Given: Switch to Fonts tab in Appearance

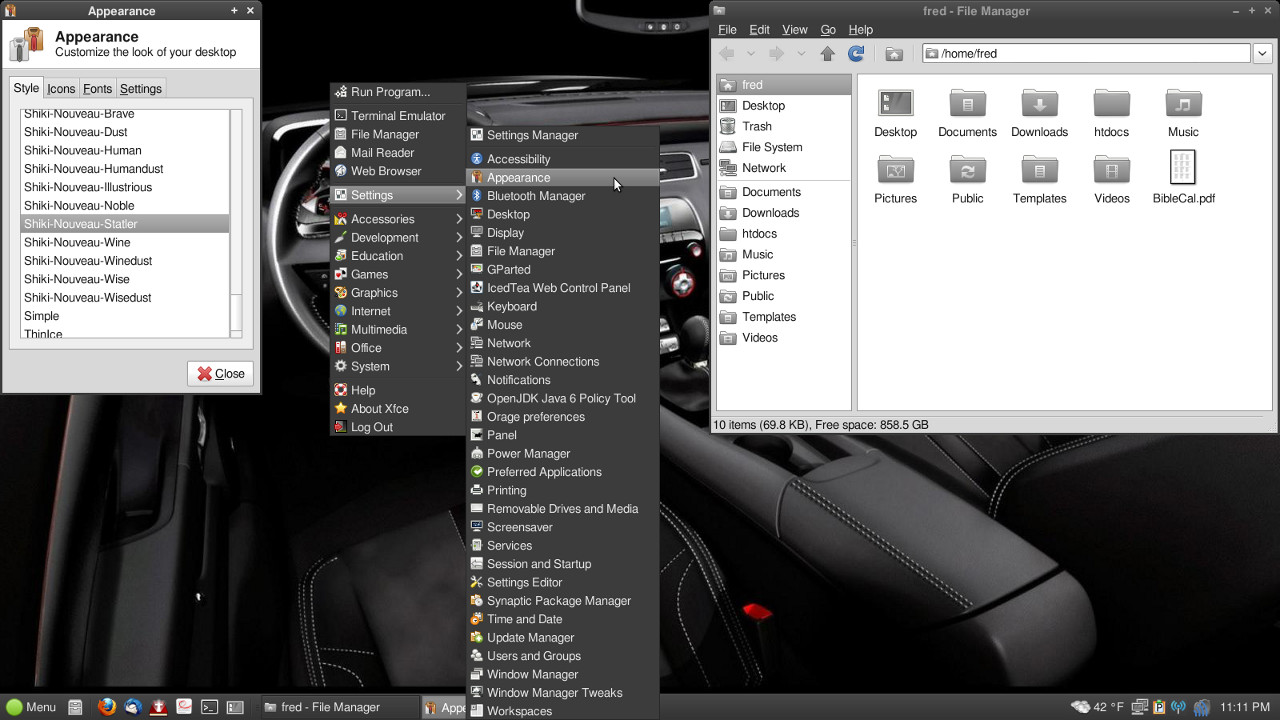Looking at the screenshot, I should click(x=97, y=89).
